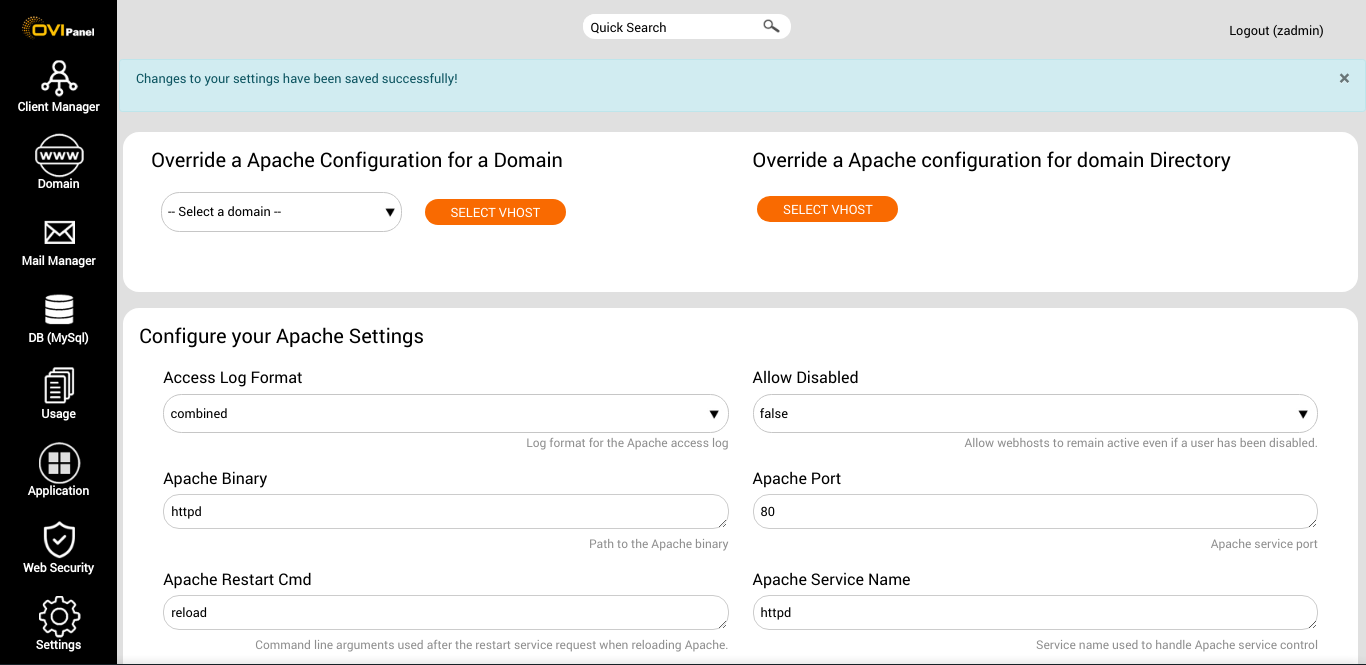
Task: Click the 'Apache Service Name' label
Action: 831,580
